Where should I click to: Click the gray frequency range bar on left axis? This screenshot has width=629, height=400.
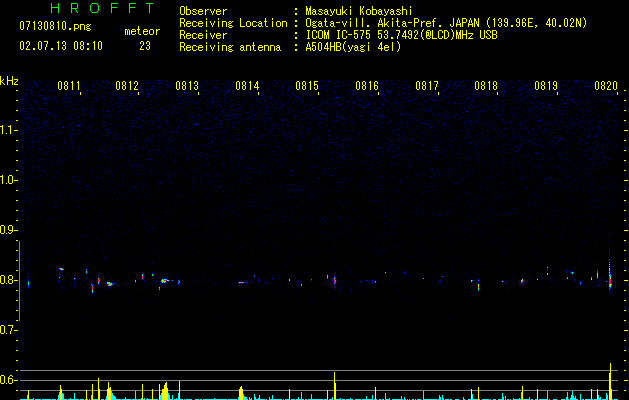click(x=20, y=281)
